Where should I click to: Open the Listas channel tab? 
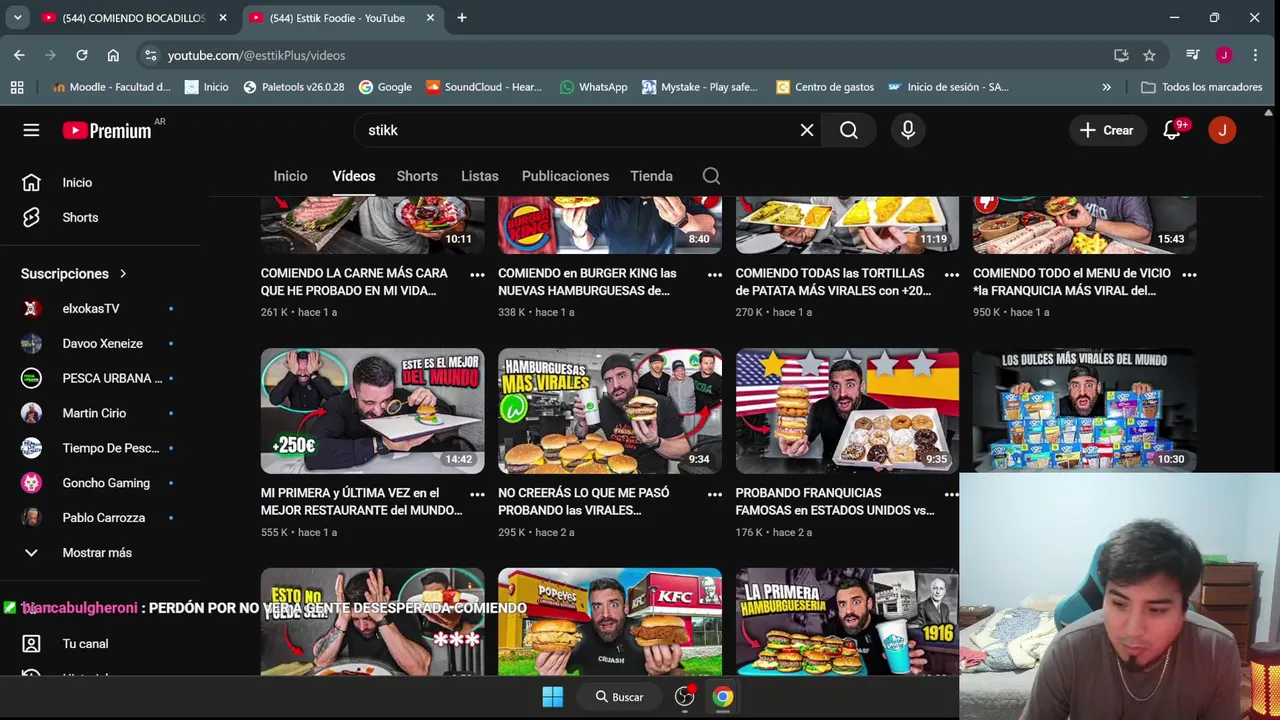pos(480,176)
